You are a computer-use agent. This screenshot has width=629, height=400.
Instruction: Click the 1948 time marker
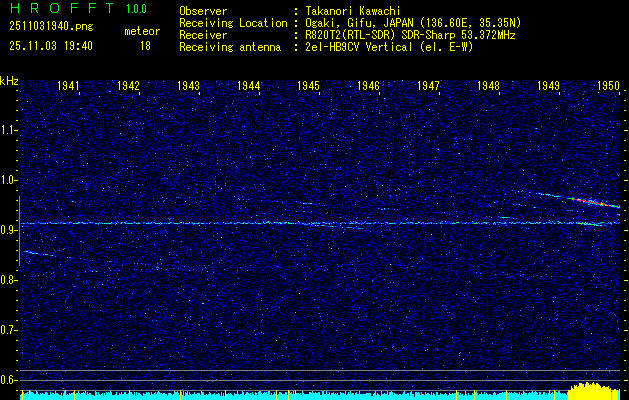pyautogui.click(x=489, y=87)
